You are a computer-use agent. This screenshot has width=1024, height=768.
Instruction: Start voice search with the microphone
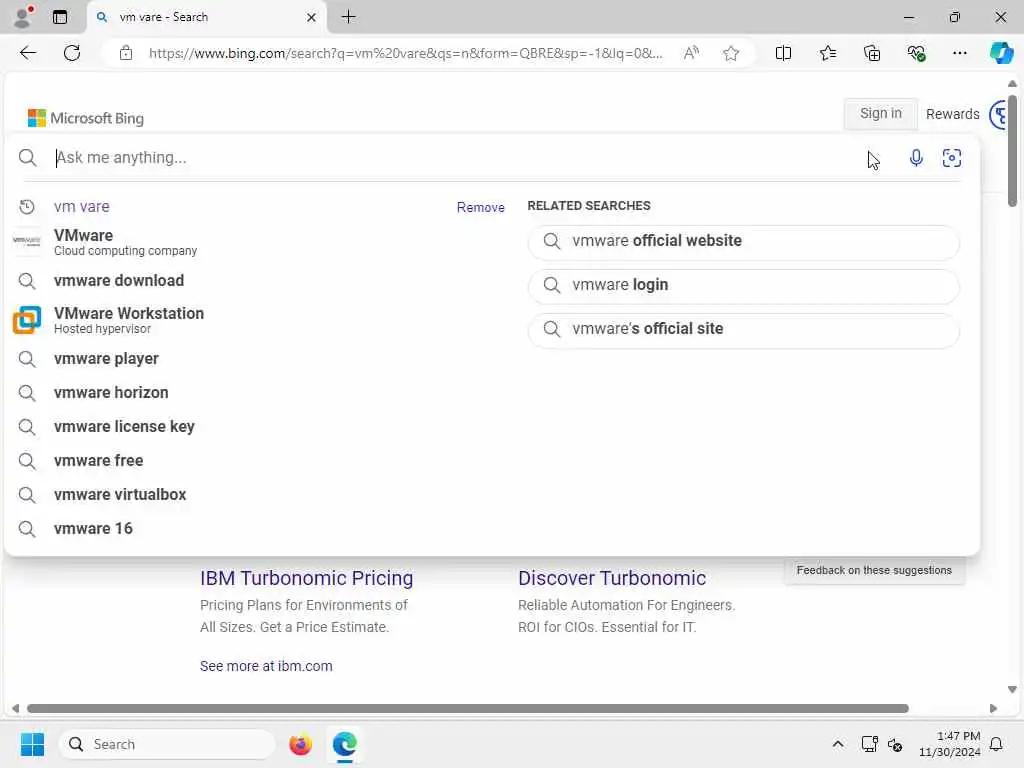click(916, 157)
